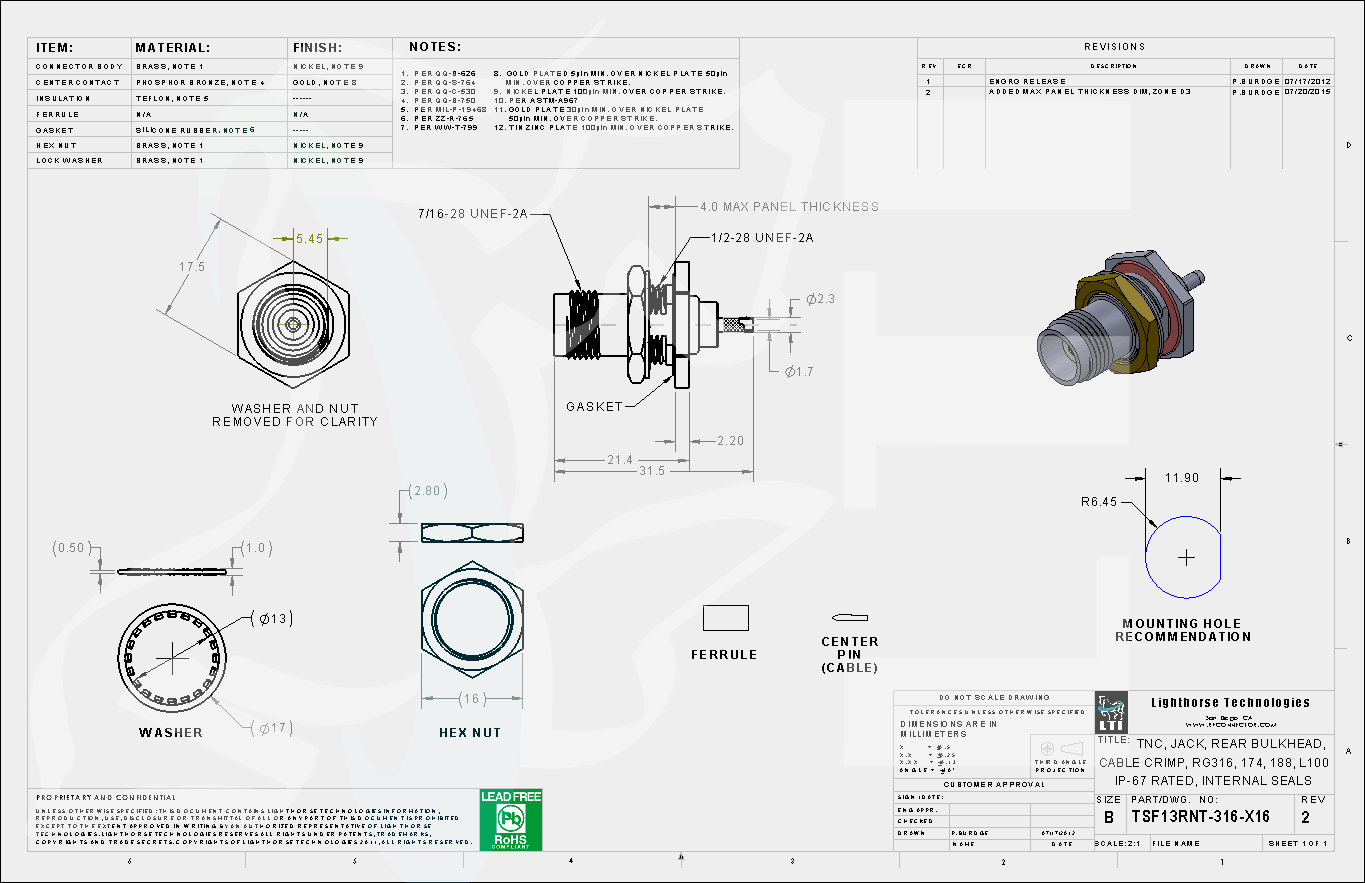
Task: Click the highlighted 5.45 dimension value
Action: pyautogui.click(x=309, y=239)
